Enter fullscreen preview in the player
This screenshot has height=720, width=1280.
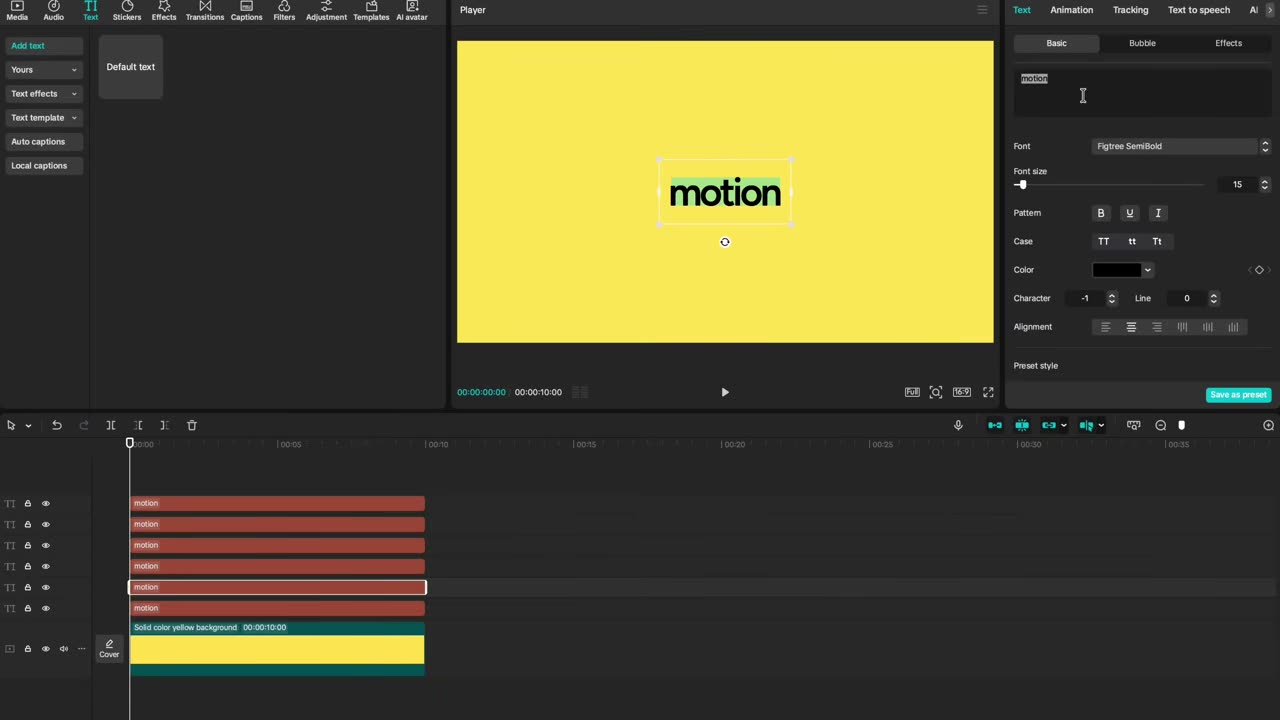988,392
